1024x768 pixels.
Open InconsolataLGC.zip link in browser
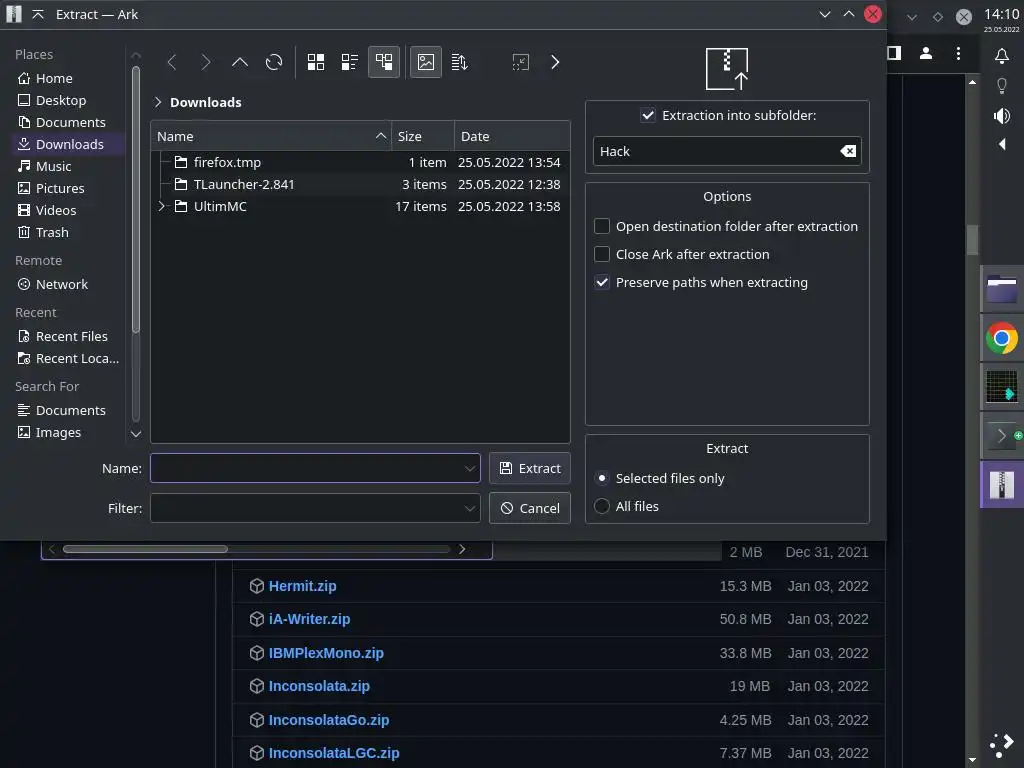click(x=334, y=754)
